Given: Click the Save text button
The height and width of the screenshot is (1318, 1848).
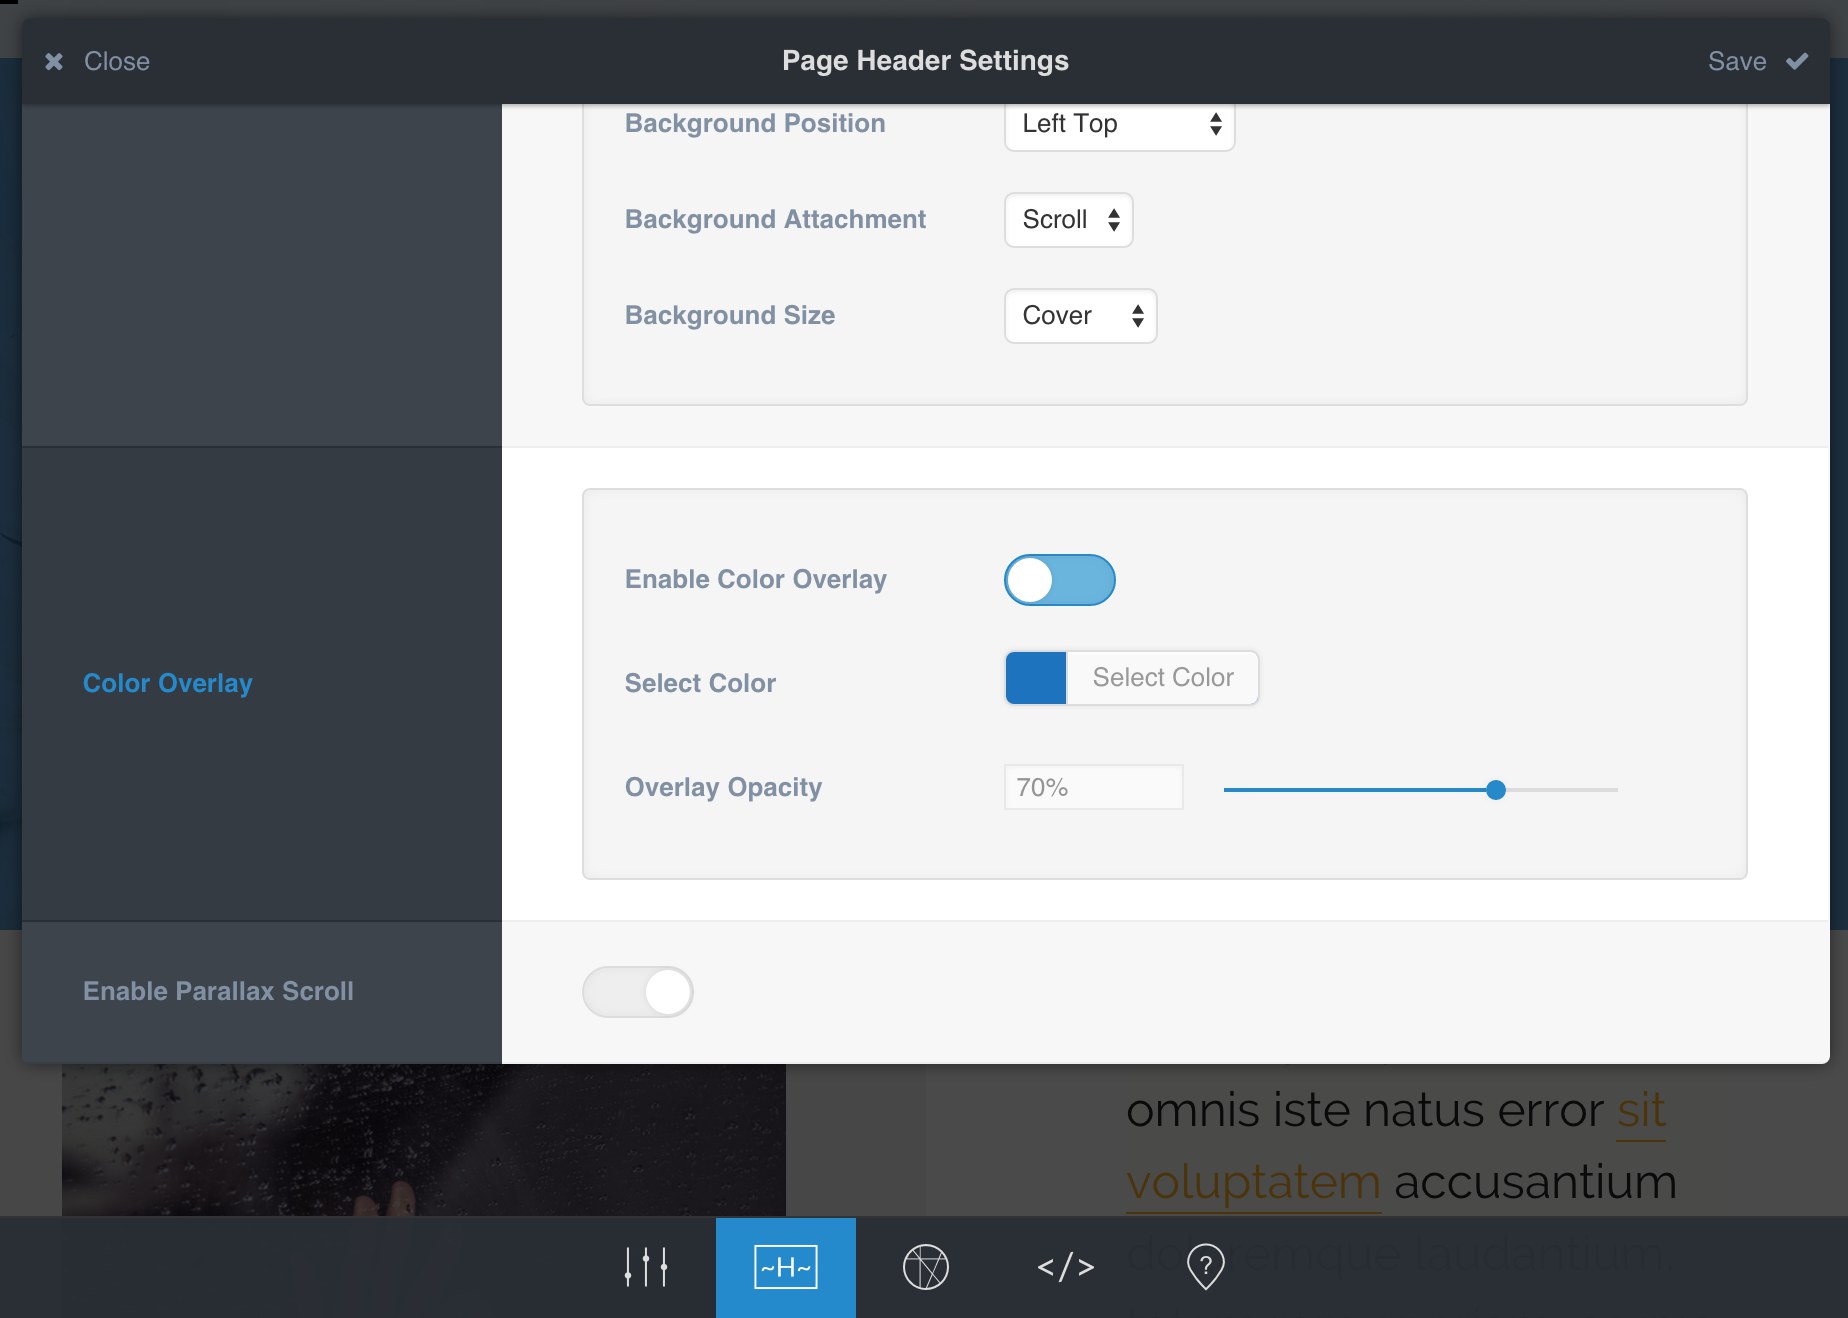Looking at the screenshot, I should click(1737, 61).
